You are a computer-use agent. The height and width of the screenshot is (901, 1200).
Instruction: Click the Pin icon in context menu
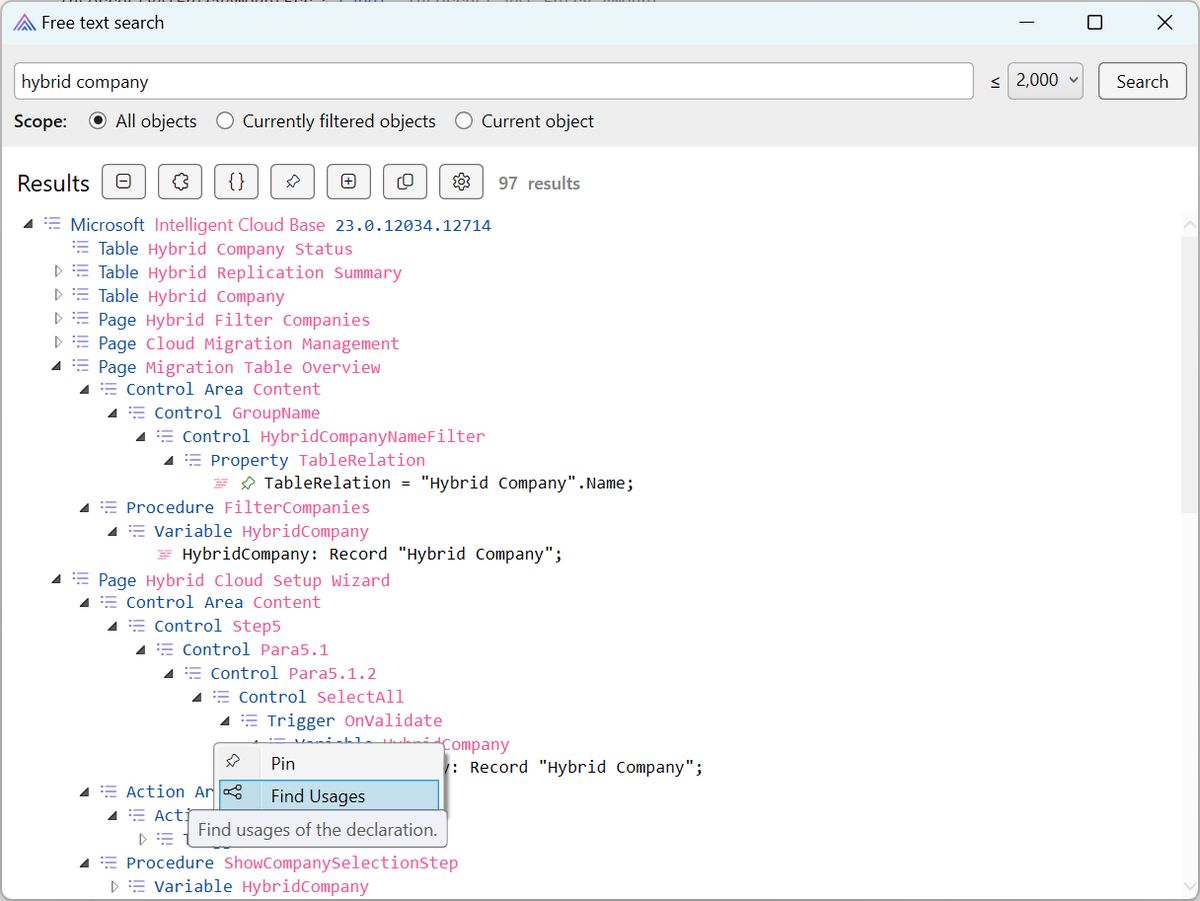point(233,762)
